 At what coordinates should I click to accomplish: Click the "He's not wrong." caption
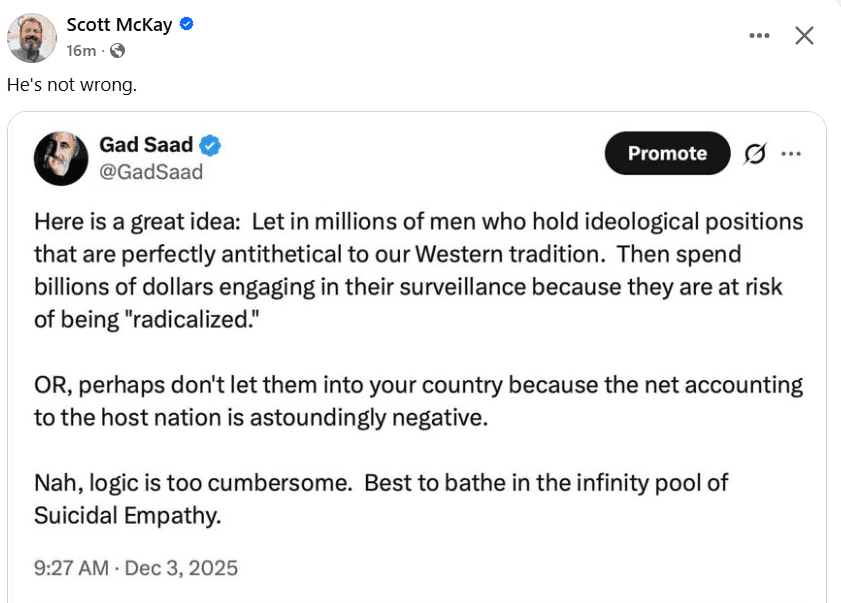72,85
